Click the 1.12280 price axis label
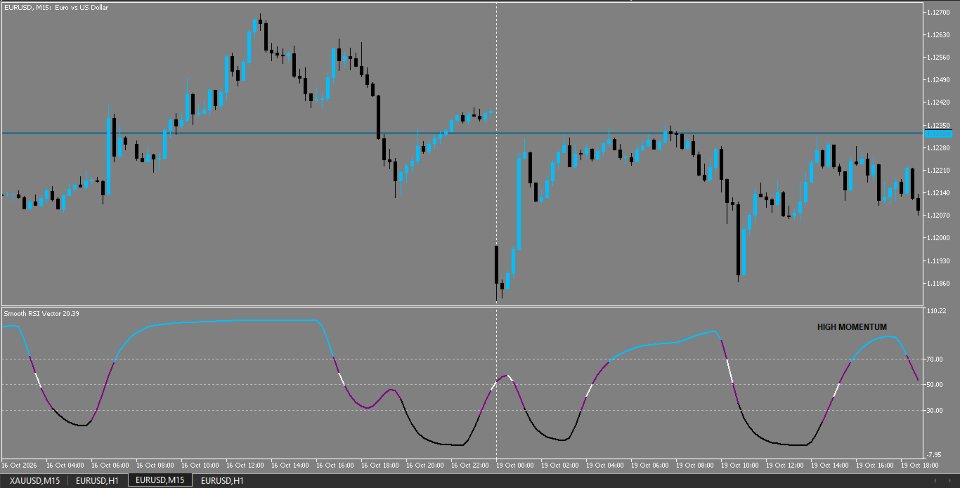The image size is (960, 488). (x=939, y=148)
